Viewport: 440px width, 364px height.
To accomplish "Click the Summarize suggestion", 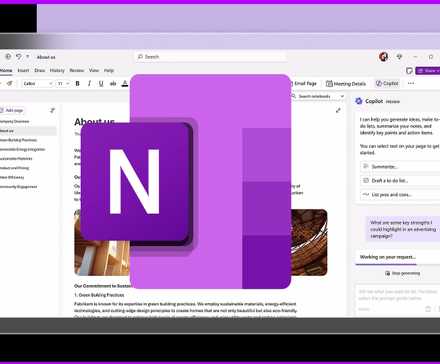I will click(400, 166).
